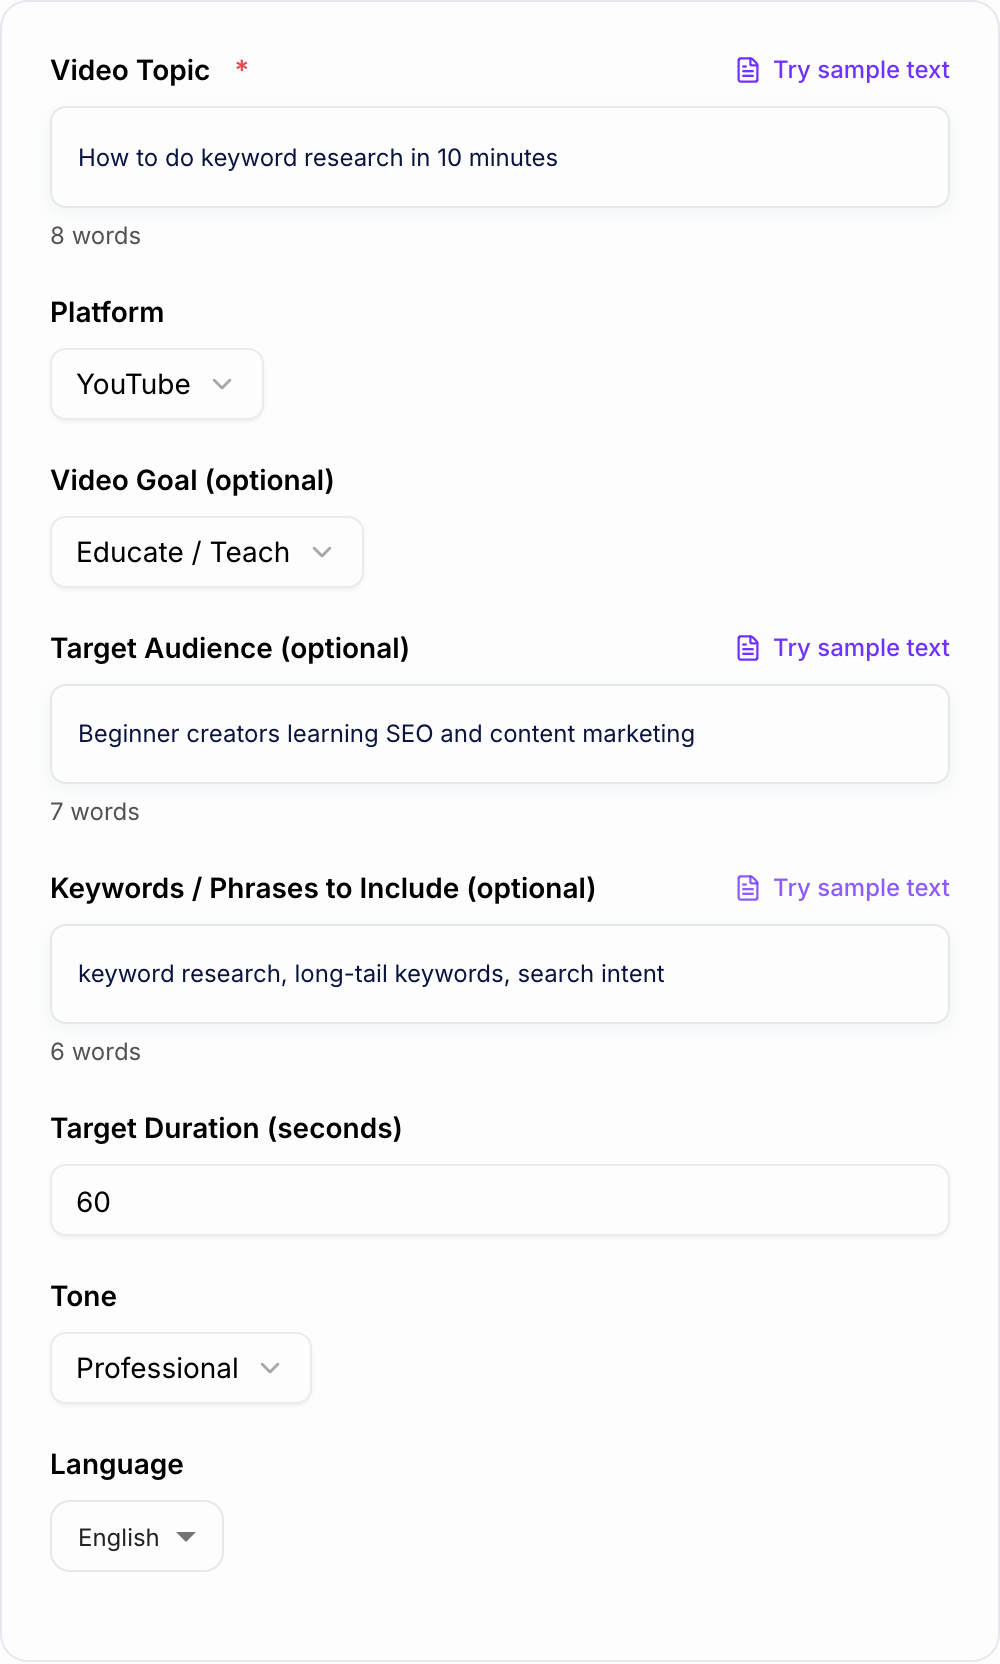Click the 'Video Goal (optional)' label
Viewport: 1000px width, 1664px height.
tap(192, 480)
